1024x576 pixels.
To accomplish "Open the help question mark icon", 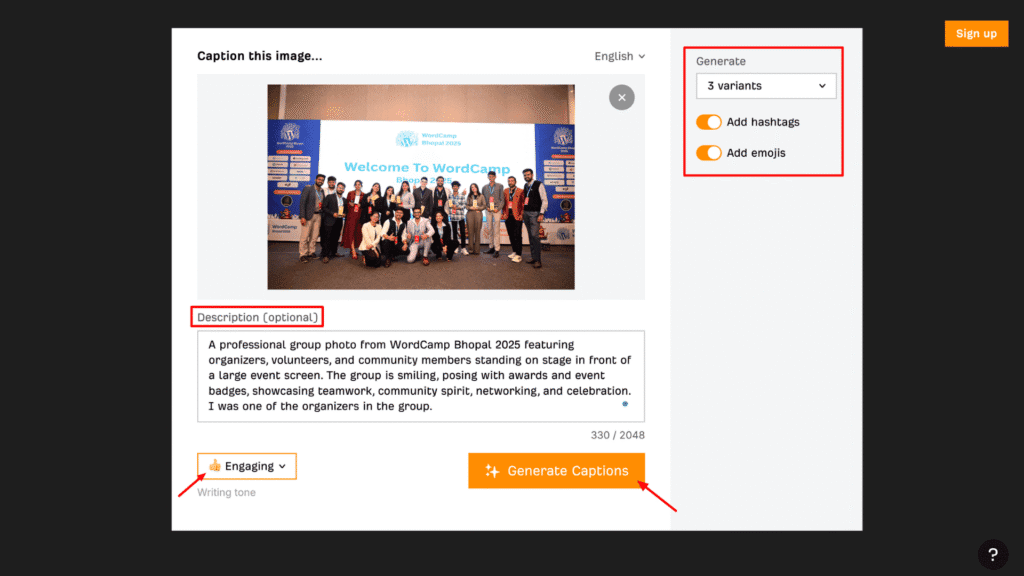I will click(x=993, y=554).
